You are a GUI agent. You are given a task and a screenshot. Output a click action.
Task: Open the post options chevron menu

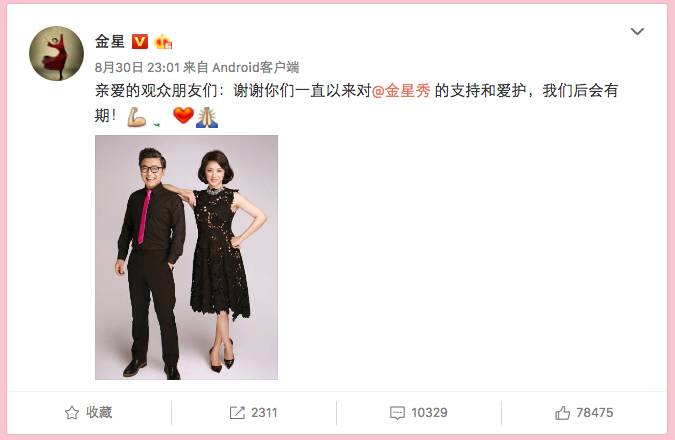(x=637, y=31)
